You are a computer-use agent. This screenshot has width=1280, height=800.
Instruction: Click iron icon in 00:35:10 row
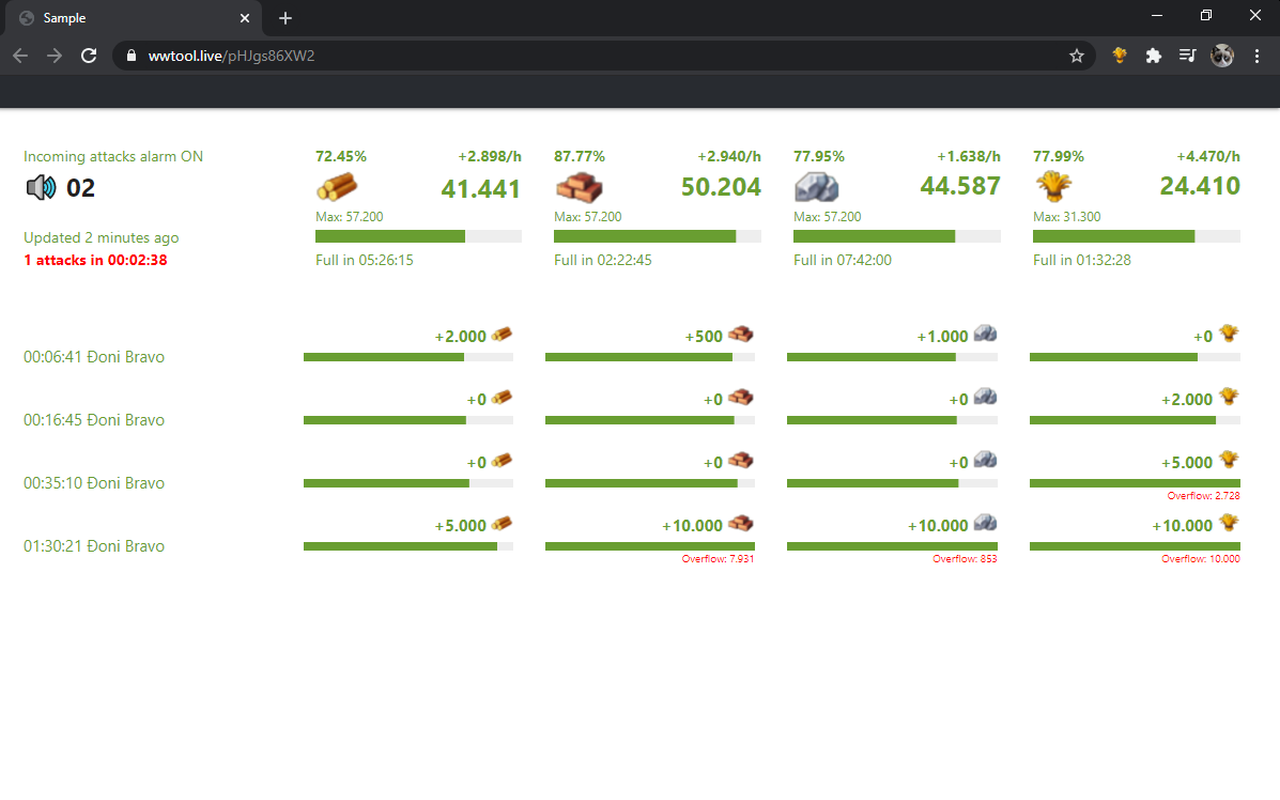click(985, 460)
